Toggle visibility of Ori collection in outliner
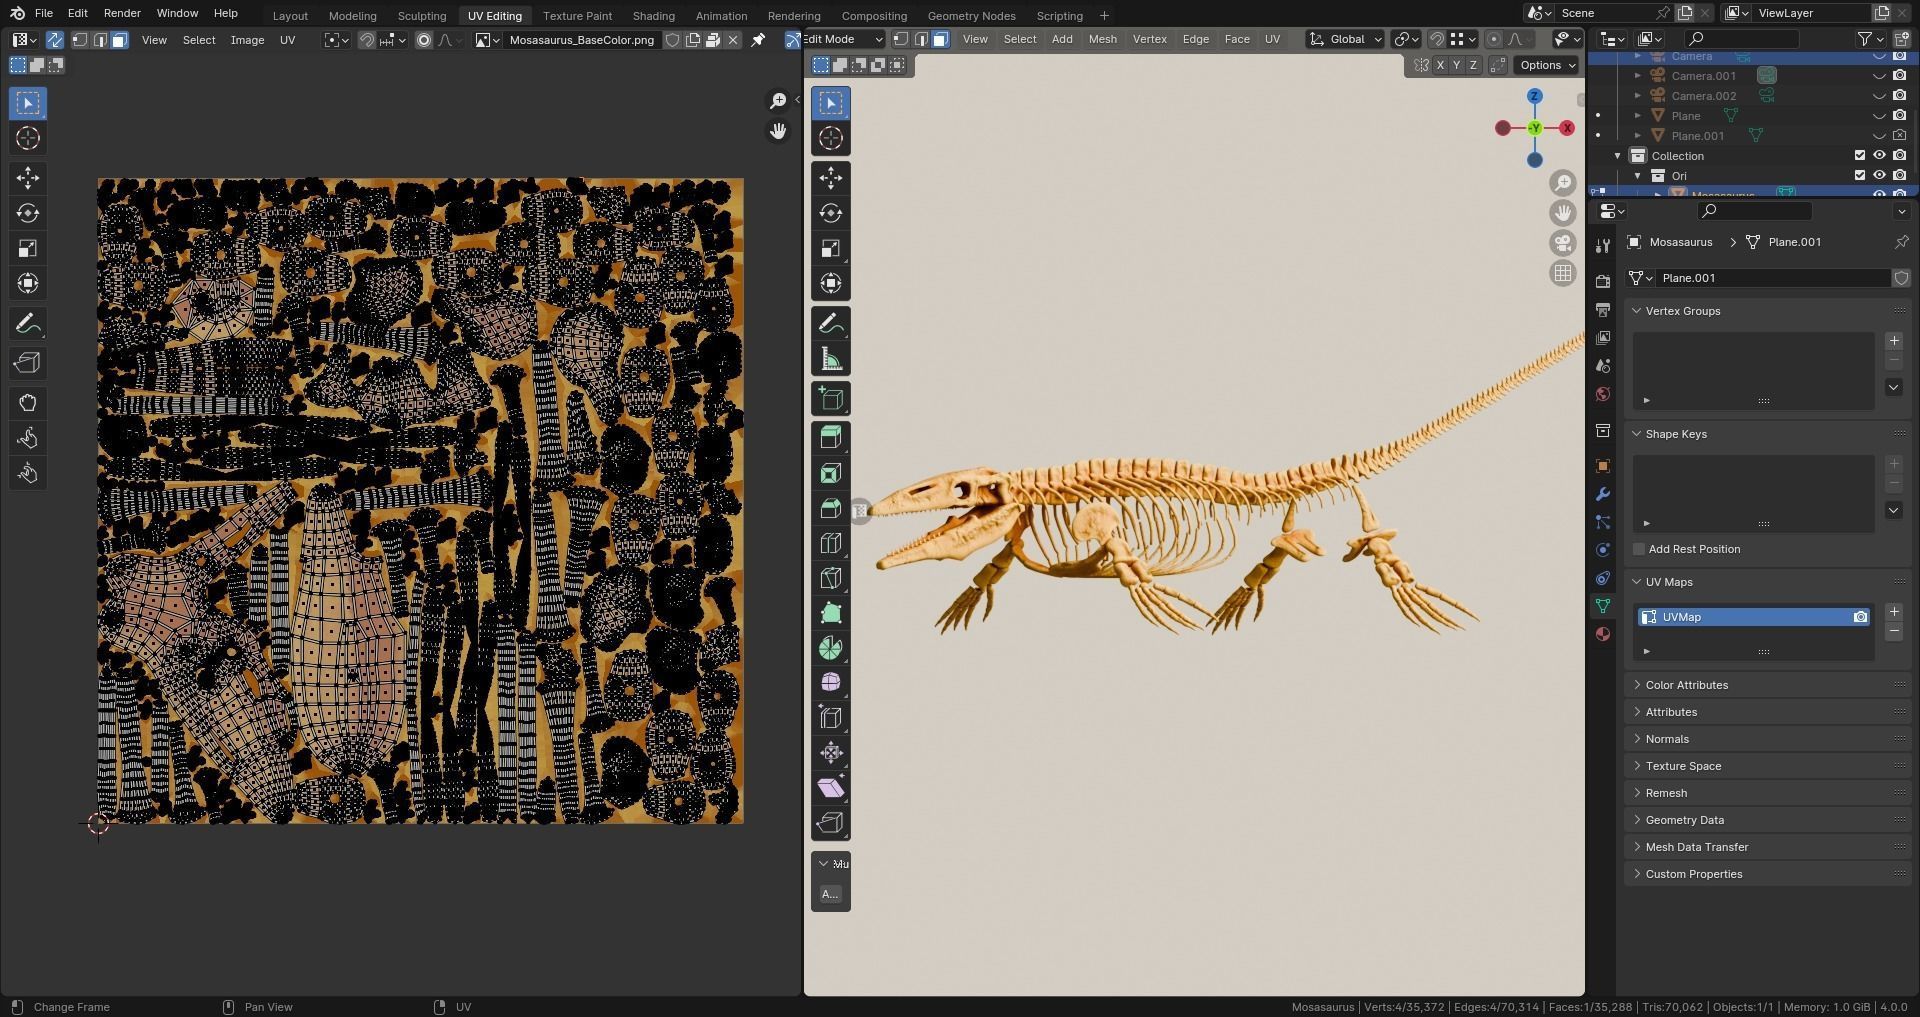Image resolution: width=1920 pixels, height=1017 pixels. click(x=1879, y=176)
